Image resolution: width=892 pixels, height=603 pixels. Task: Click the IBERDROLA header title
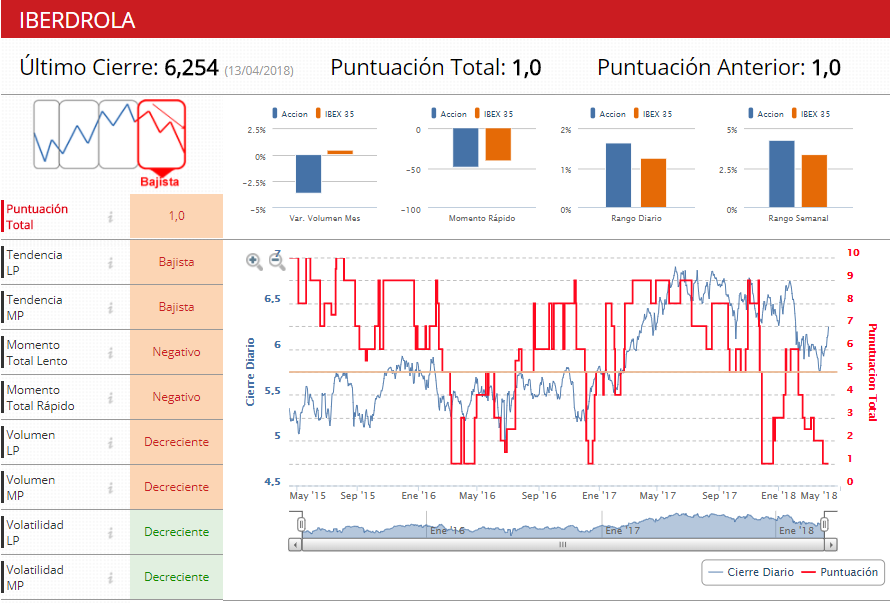click(77, 20)
